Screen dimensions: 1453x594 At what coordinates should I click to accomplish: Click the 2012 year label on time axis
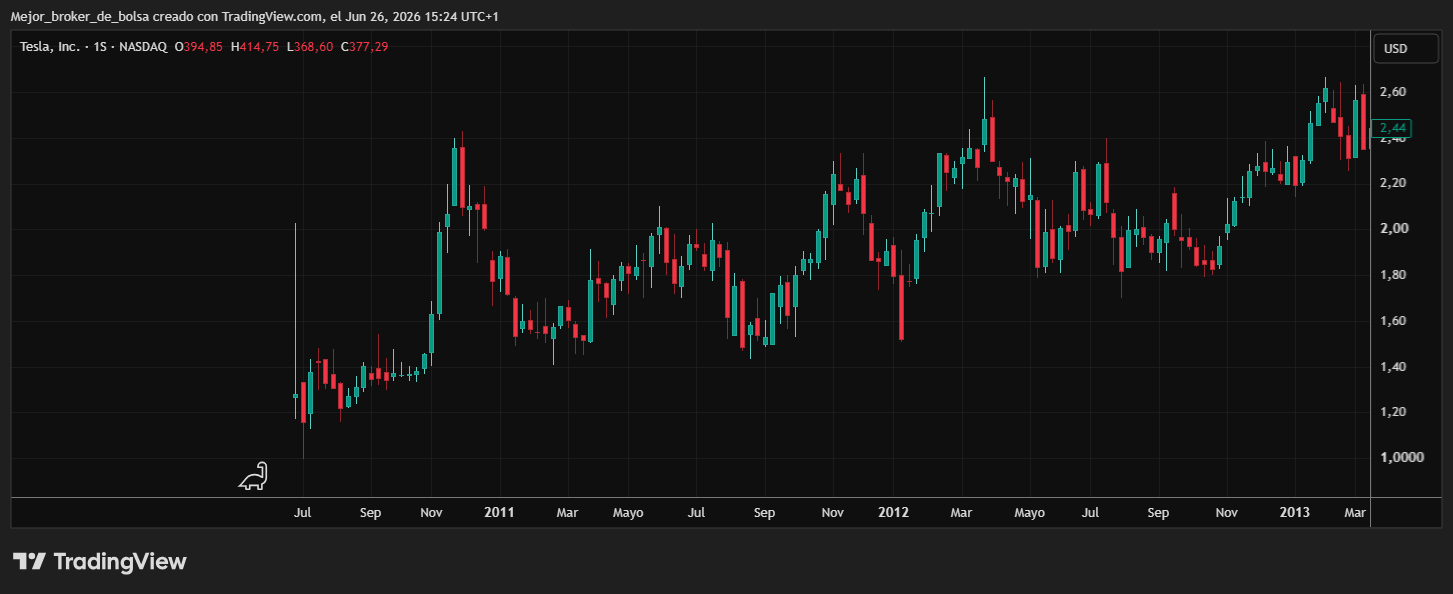pyautogui.click(x=893, y=513)
